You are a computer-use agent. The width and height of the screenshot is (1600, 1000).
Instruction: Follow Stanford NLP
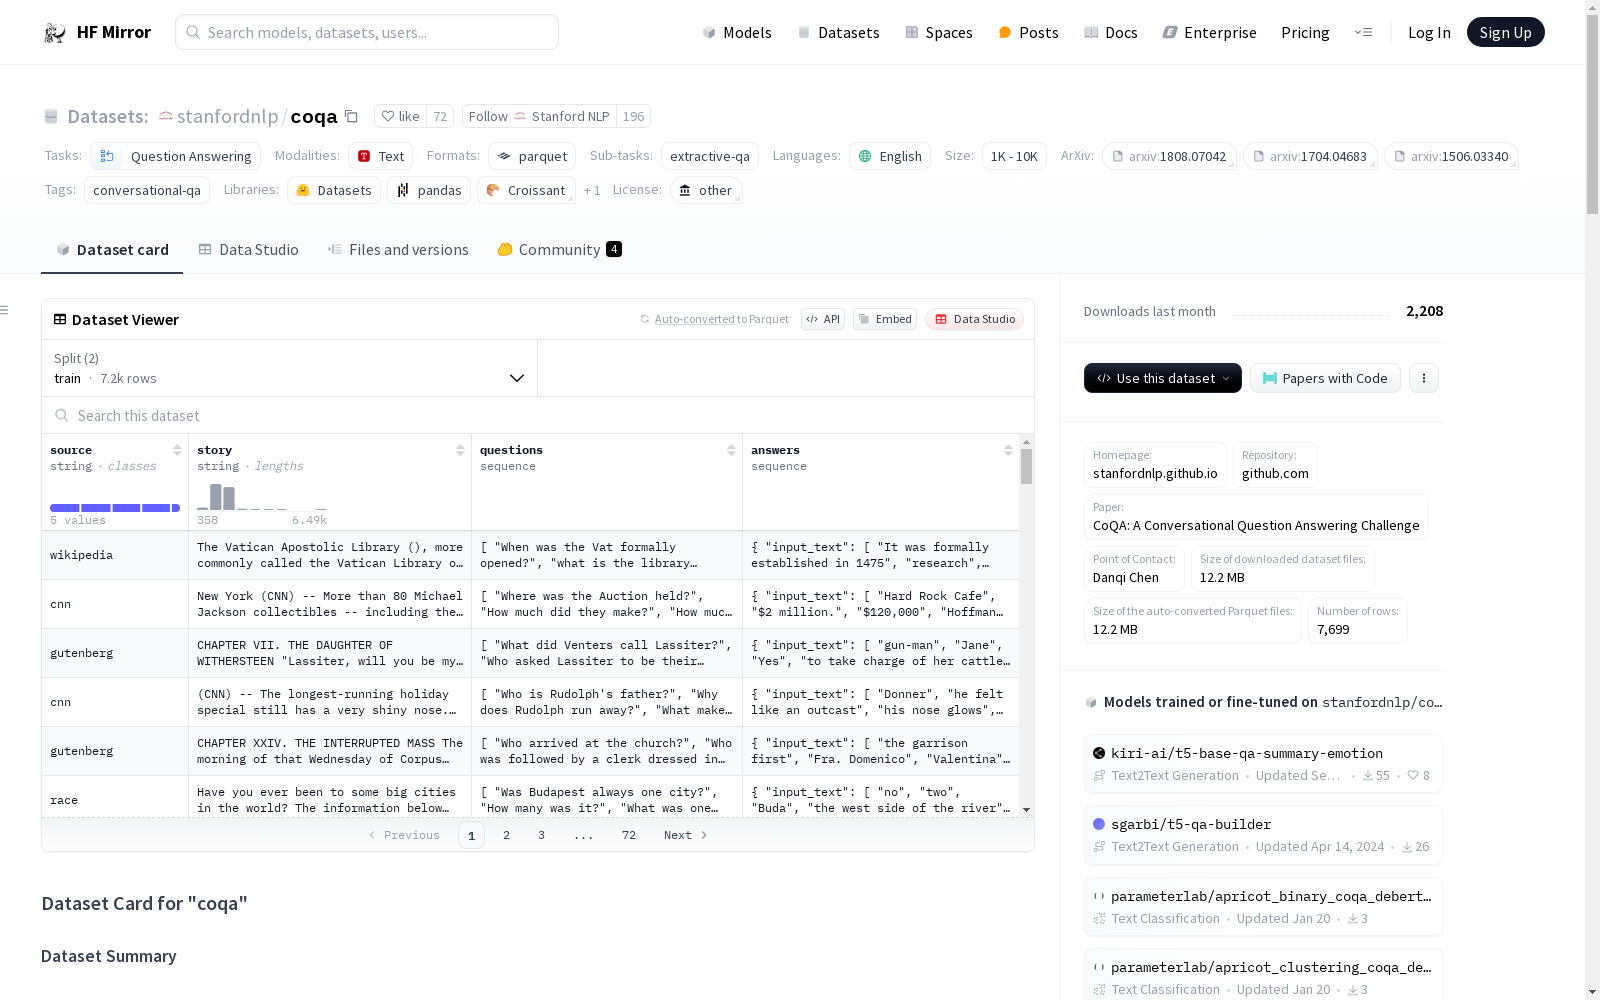[x=539, y=116]
